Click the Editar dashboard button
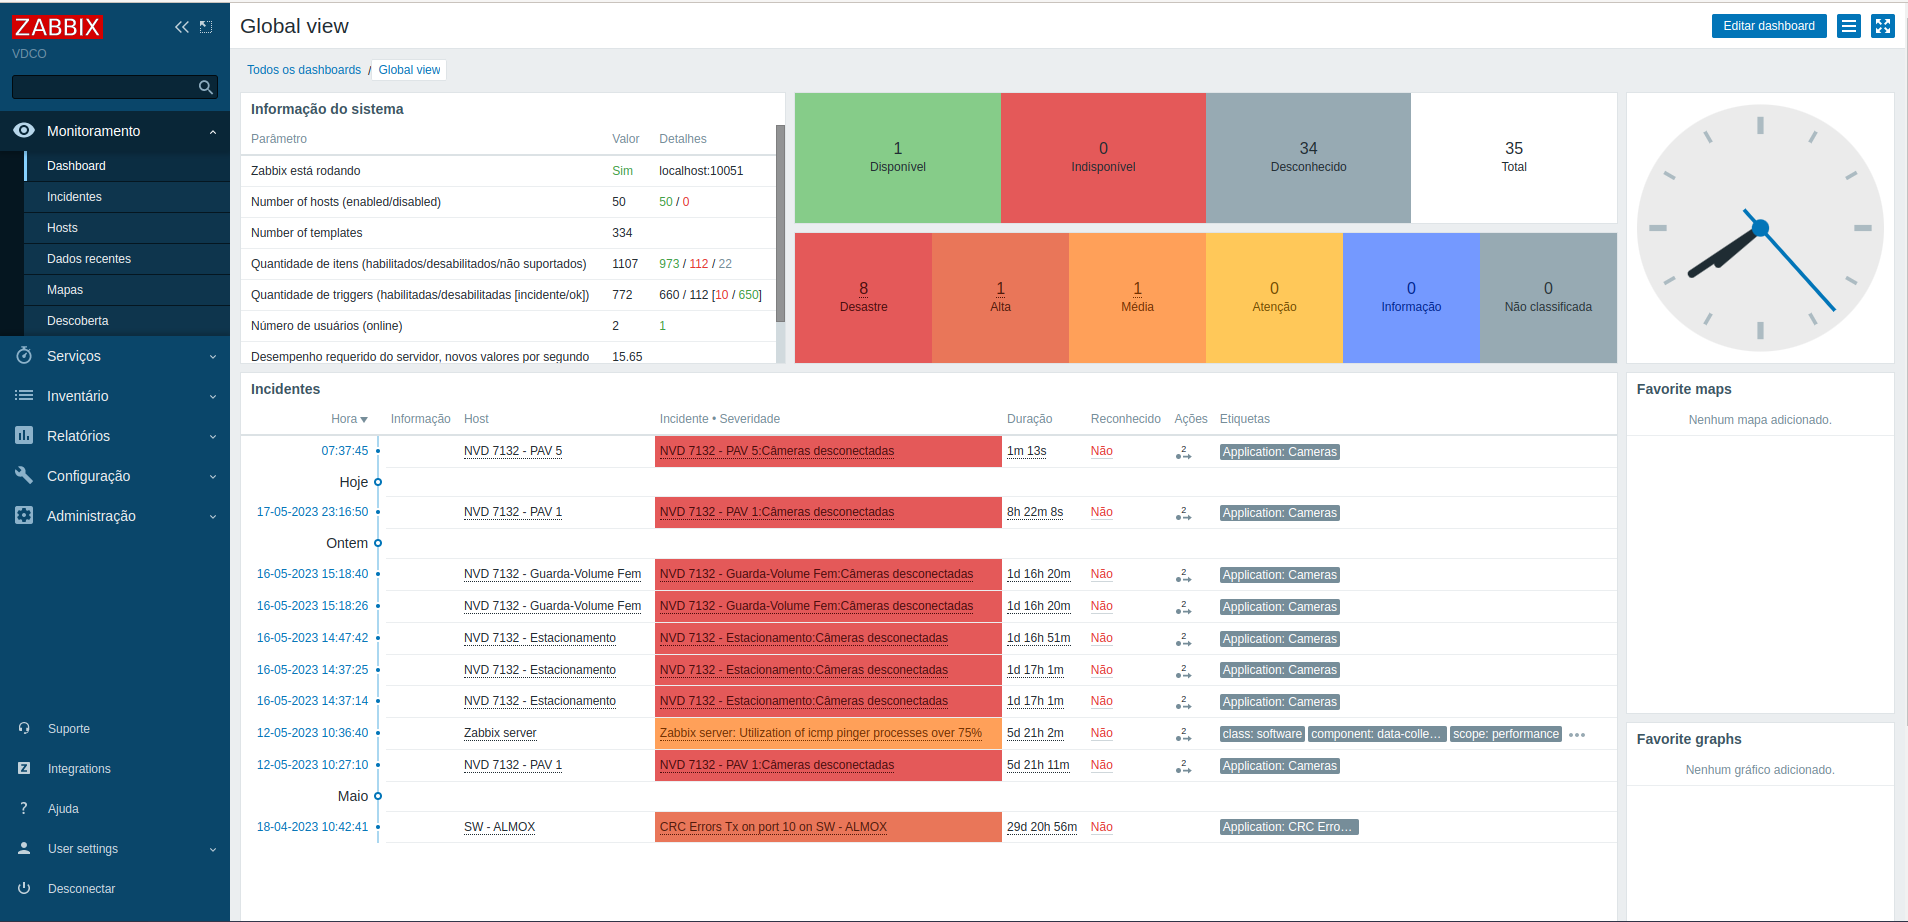The image size is (1908, 922). pyautogui.click(x=1769, y=26)
